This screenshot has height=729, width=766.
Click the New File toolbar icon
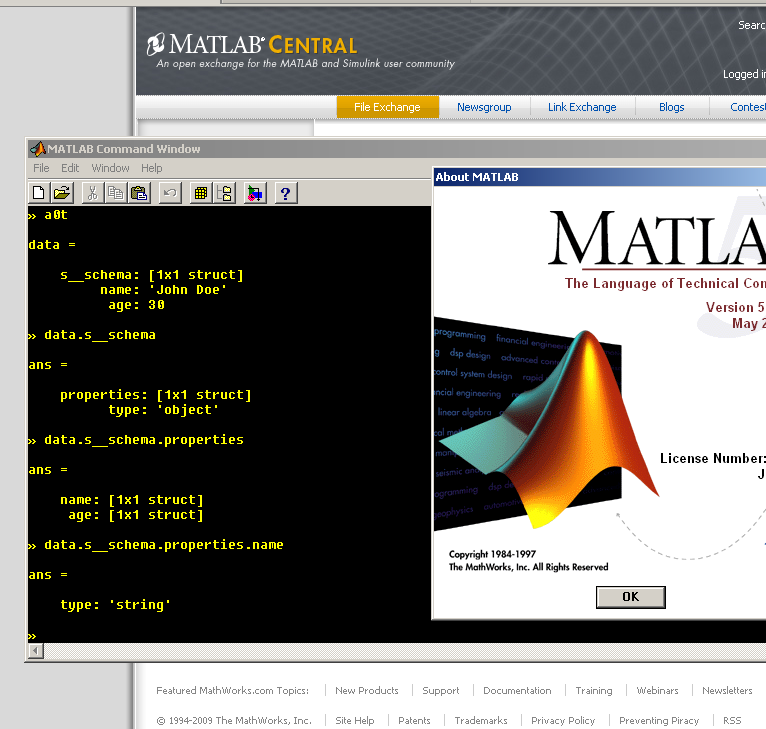coord(39,193)
